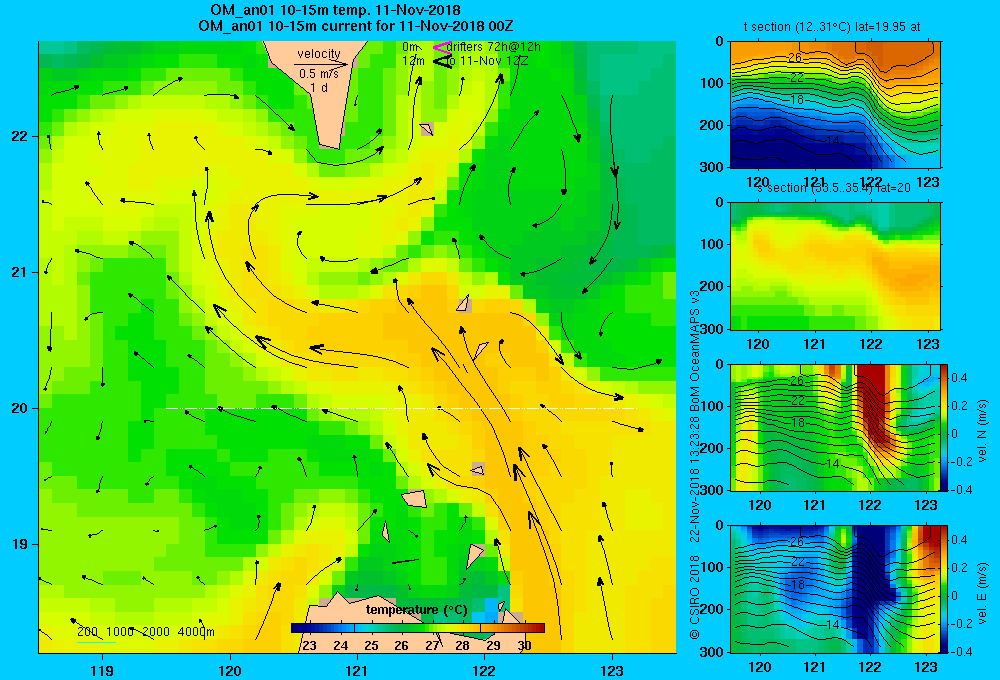Image resolution: width=1000 pixels, height=680 pixels.
Task: Open the temperature section panel
Action: pyautogui.click(x=835, y=105)
